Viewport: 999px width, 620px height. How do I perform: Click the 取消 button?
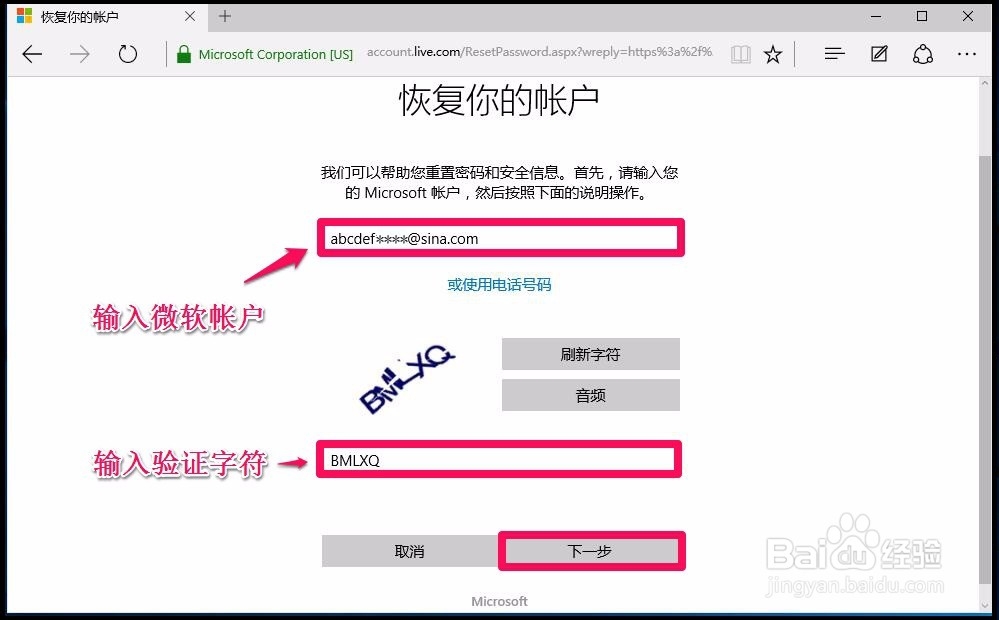point(410,551)
